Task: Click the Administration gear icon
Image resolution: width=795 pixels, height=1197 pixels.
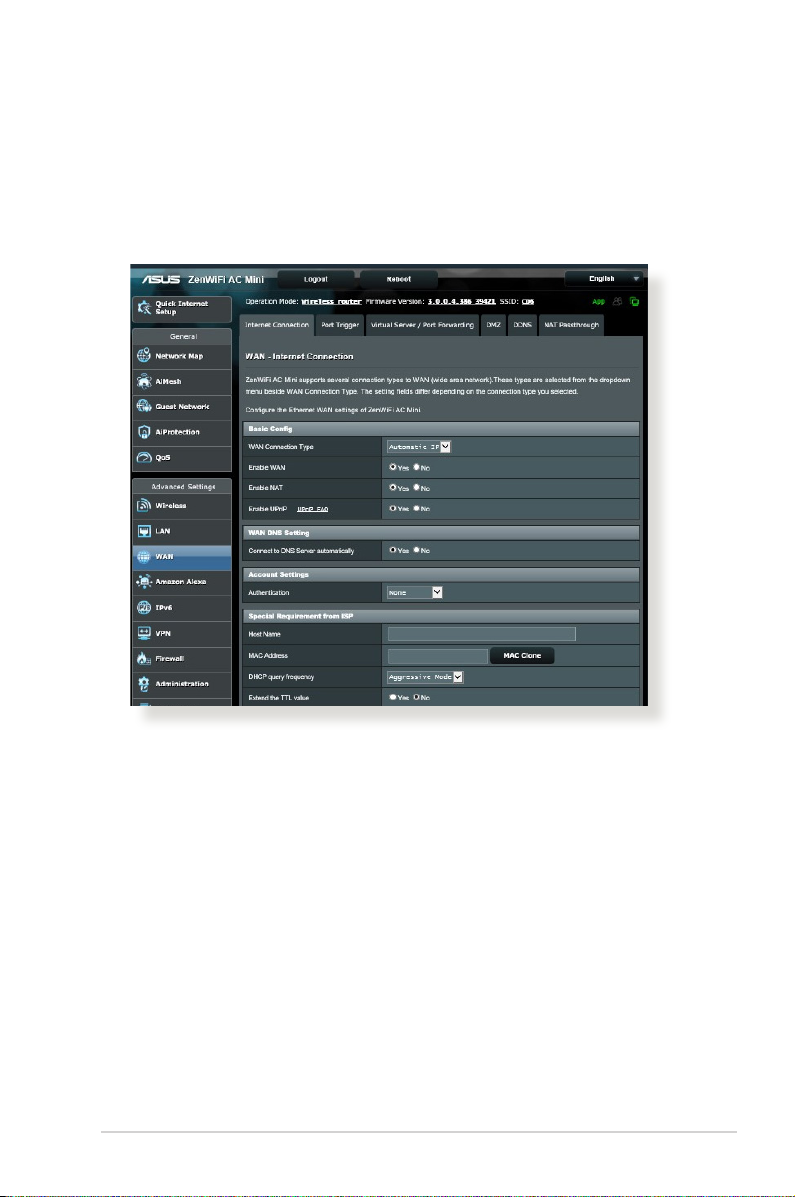Action: [144, 684]
